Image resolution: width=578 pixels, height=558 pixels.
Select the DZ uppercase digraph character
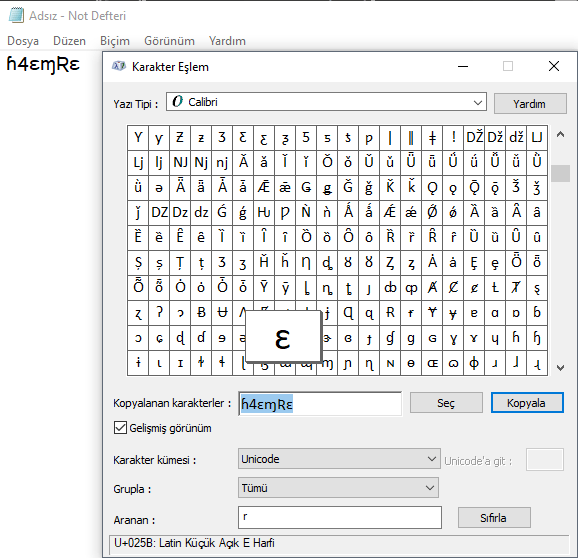pyautogui.click(x=159, y=213)
